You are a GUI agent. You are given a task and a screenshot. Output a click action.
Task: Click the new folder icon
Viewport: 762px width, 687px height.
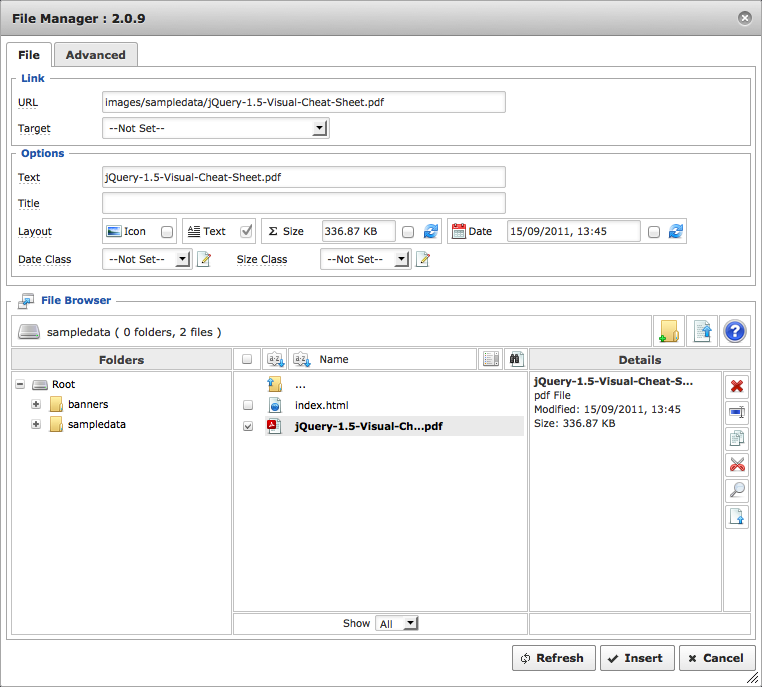click(x=669, y=331)
